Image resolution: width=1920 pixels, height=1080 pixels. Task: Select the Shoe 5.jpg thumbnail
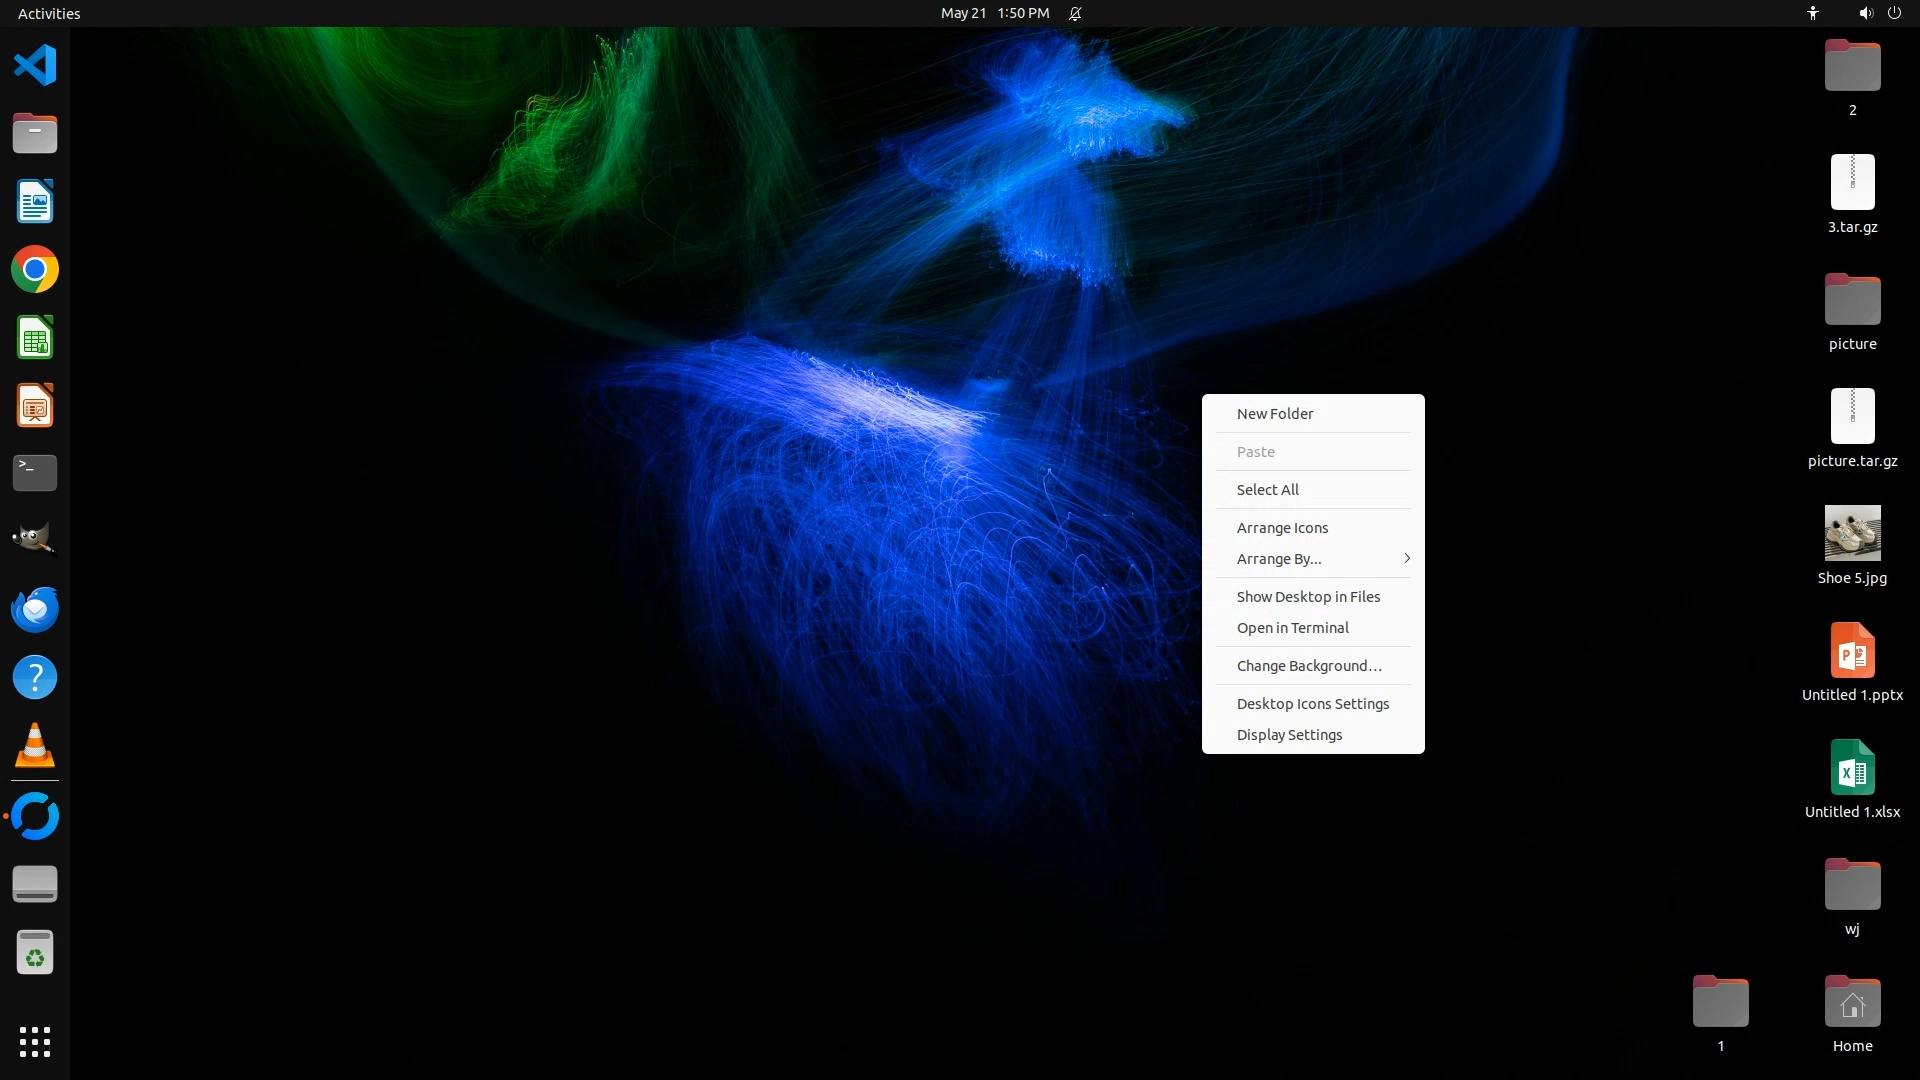pyautogui.click(x=1852, y=534)
